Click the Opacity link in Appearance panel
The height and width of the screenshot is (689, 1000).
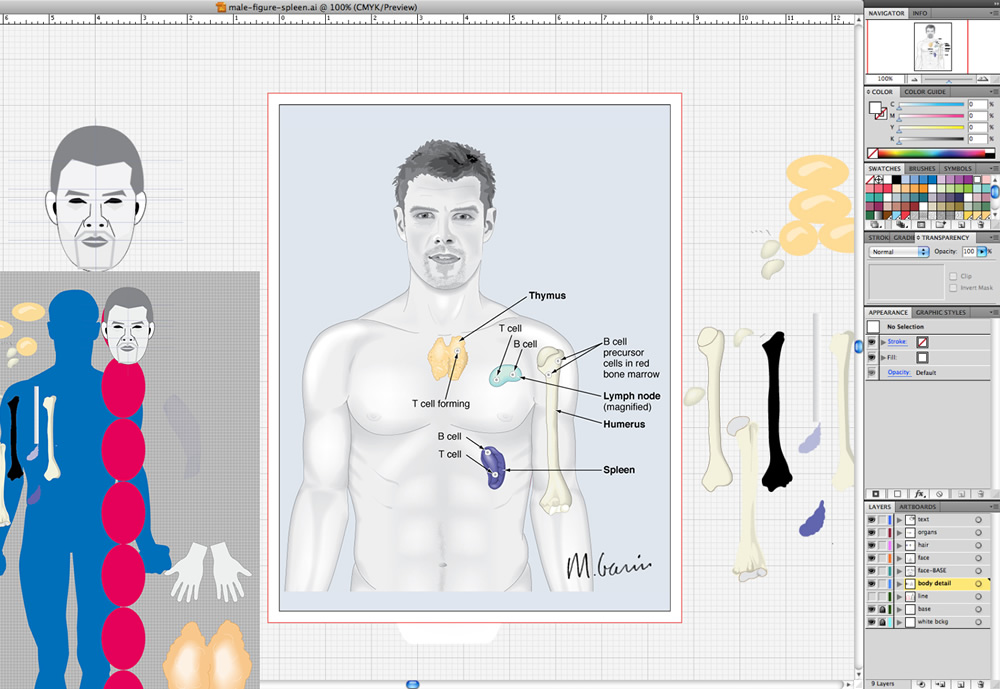click(899, 373)
